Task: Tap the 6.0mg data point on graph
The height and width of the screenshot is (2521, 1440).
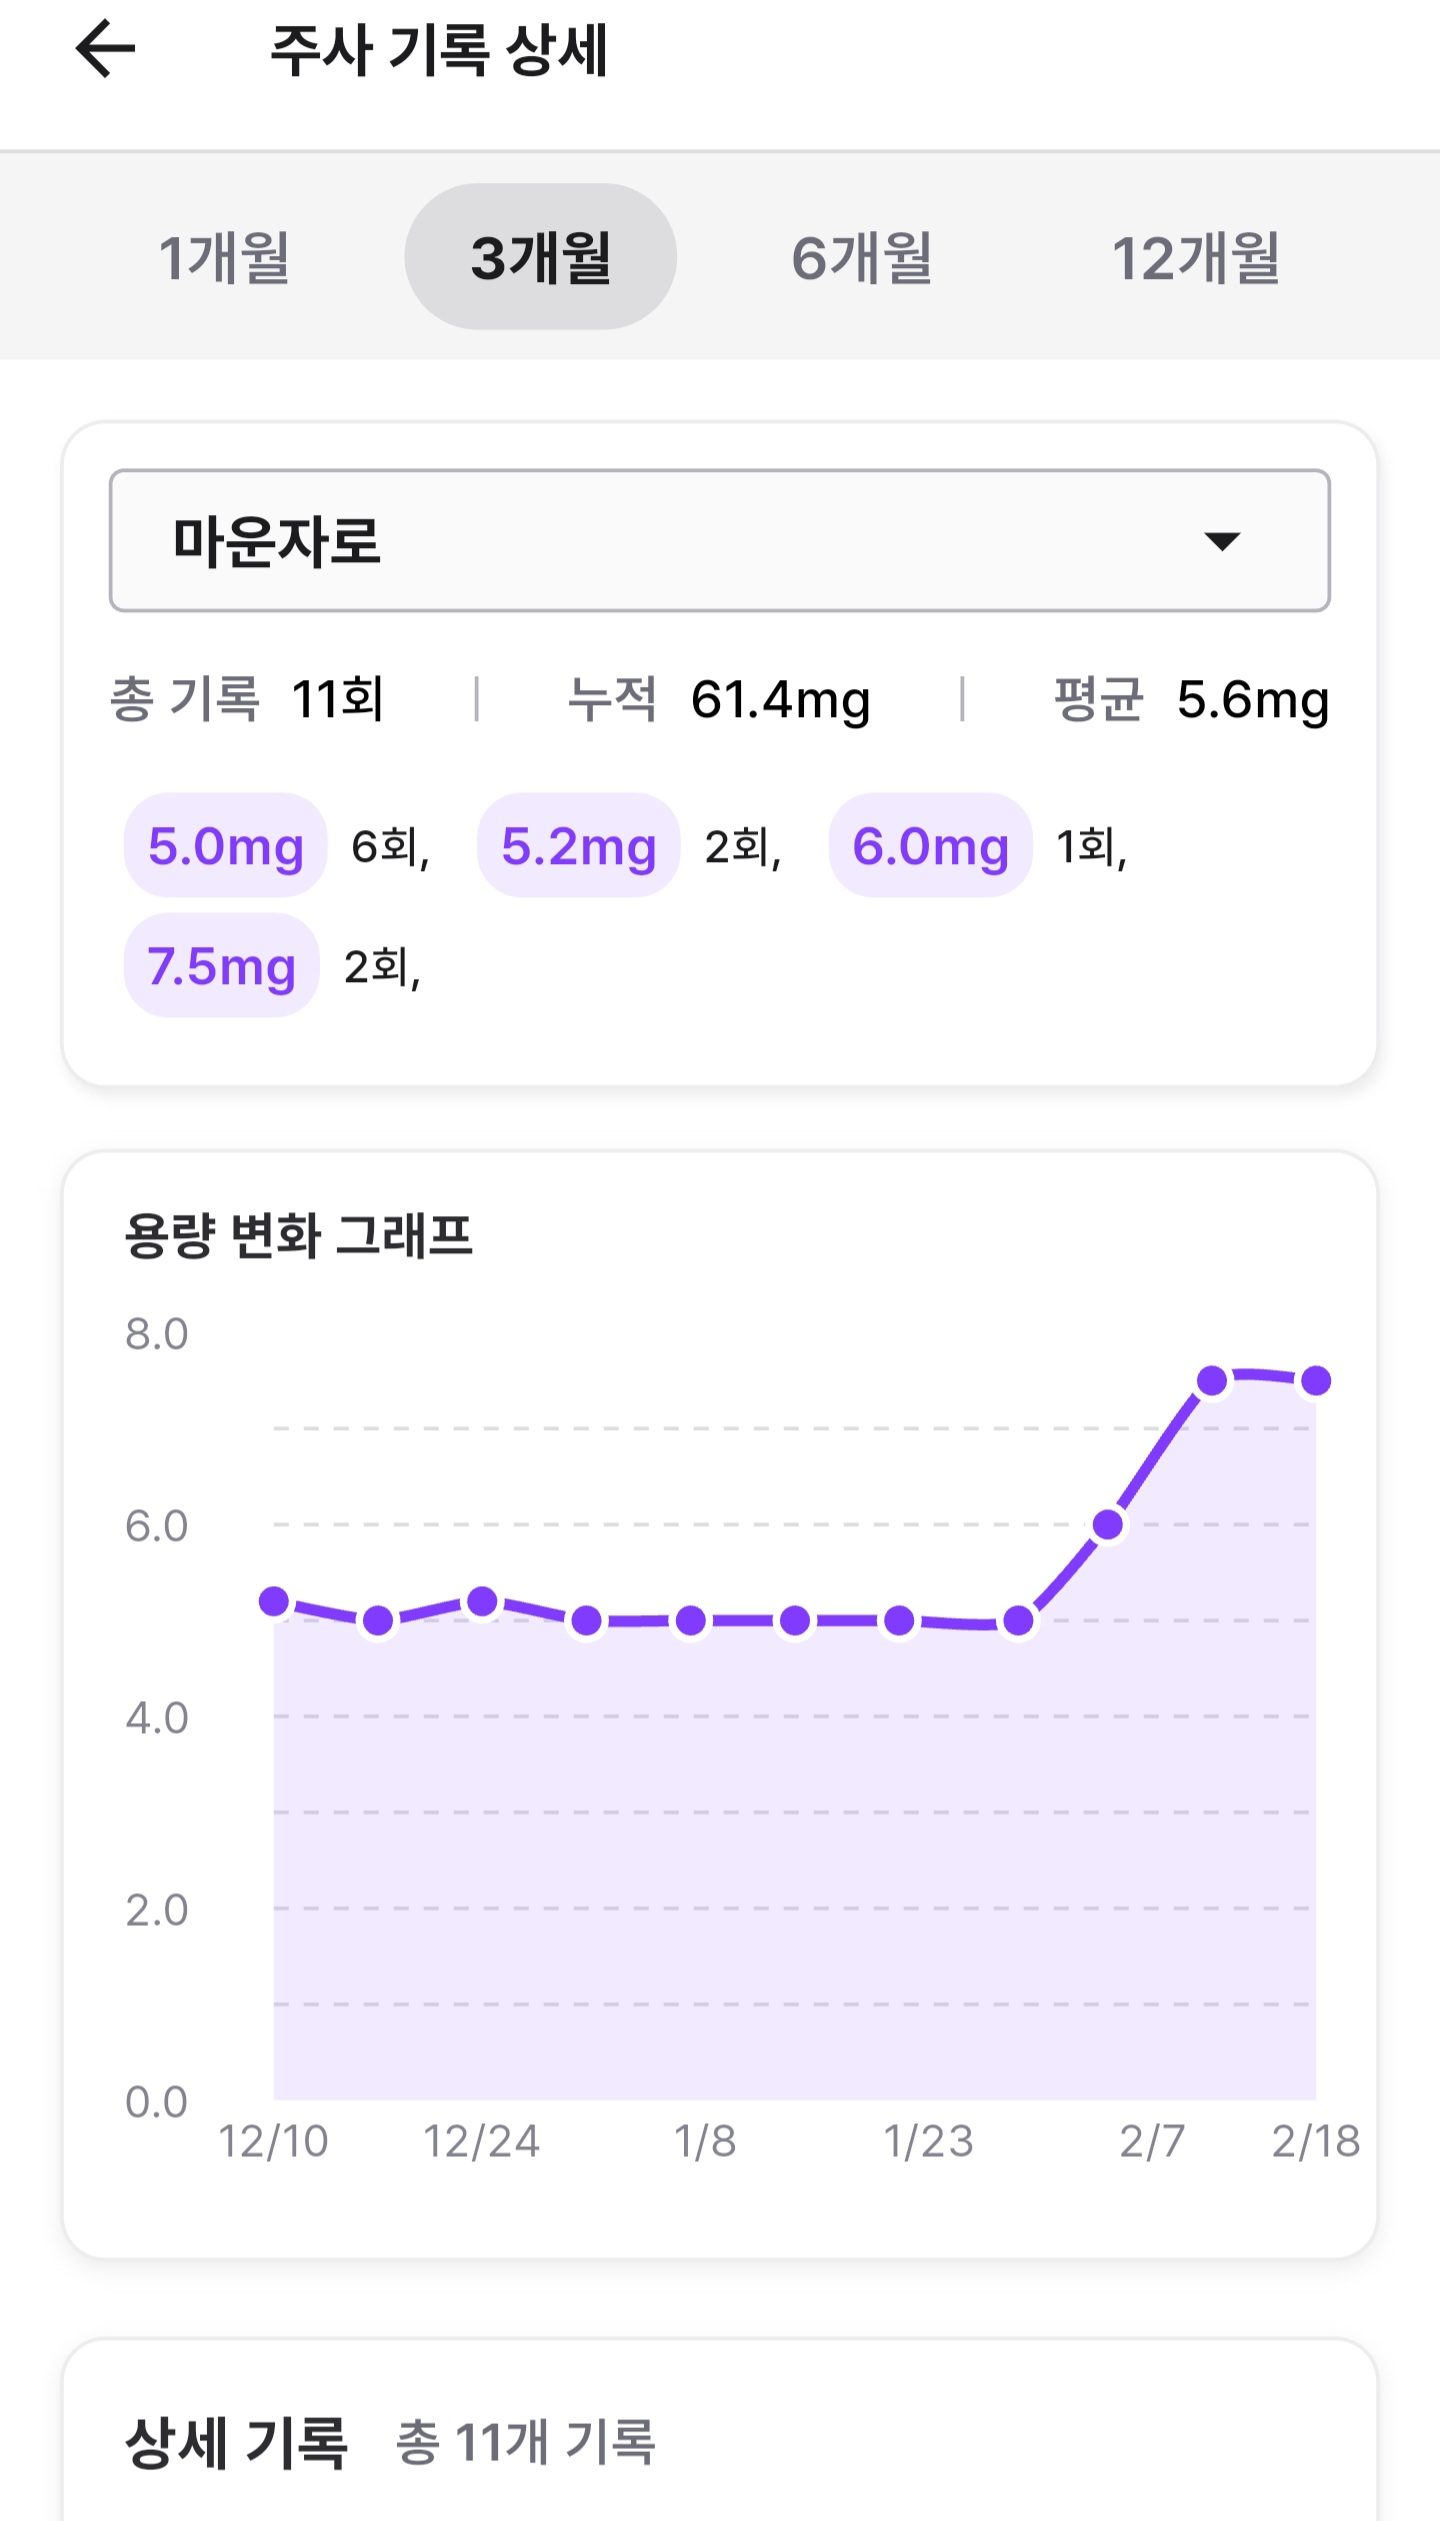Action: 1108,1525
